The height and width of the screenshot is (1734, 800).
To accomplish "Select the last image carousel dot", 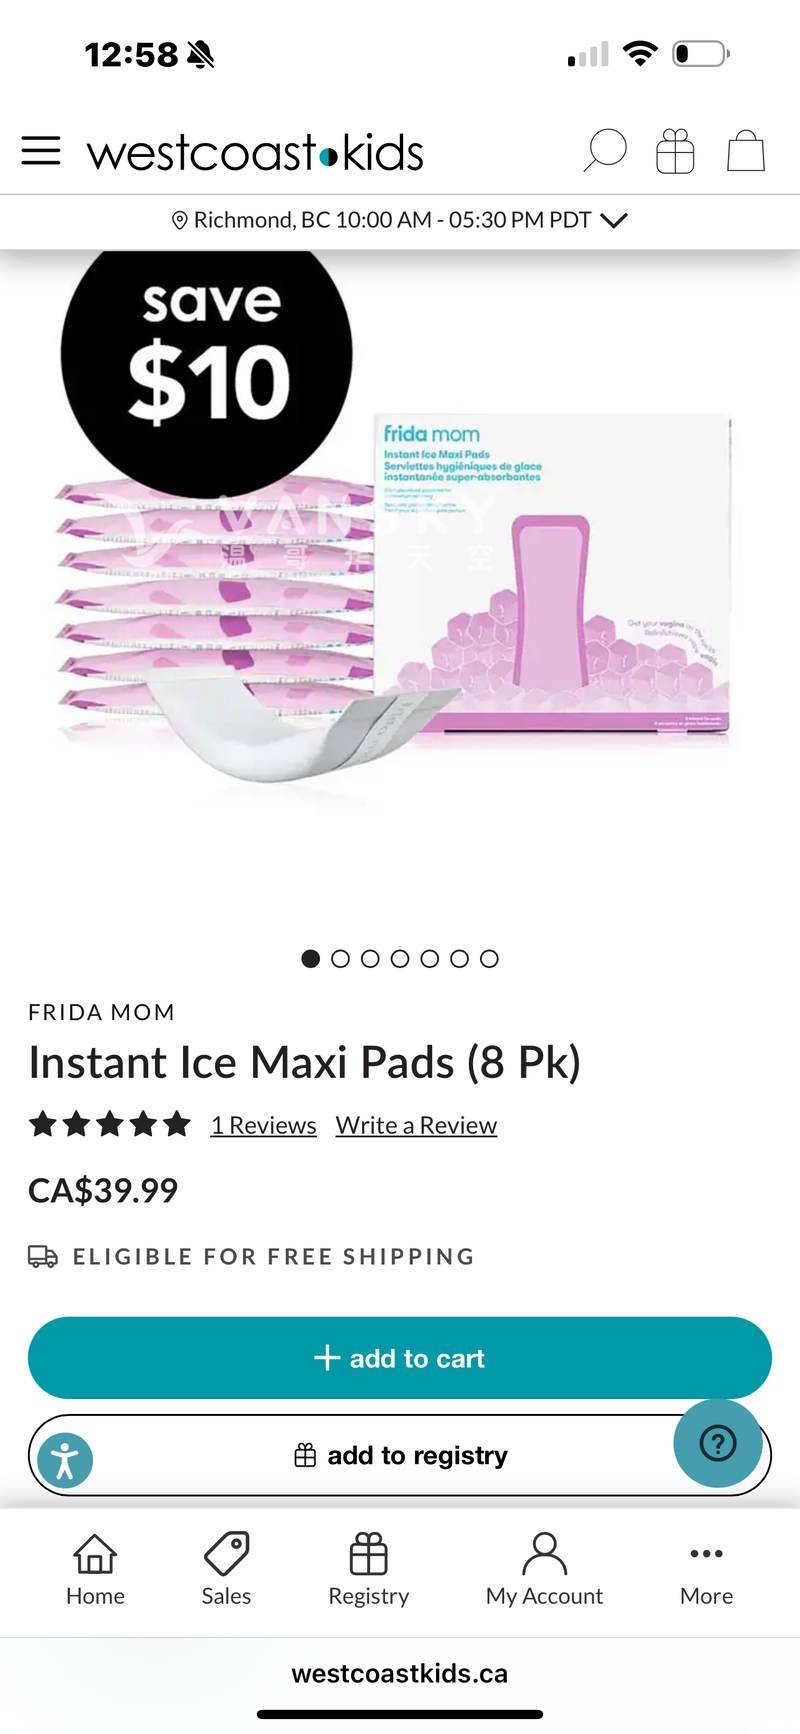I will coord(489,959).
